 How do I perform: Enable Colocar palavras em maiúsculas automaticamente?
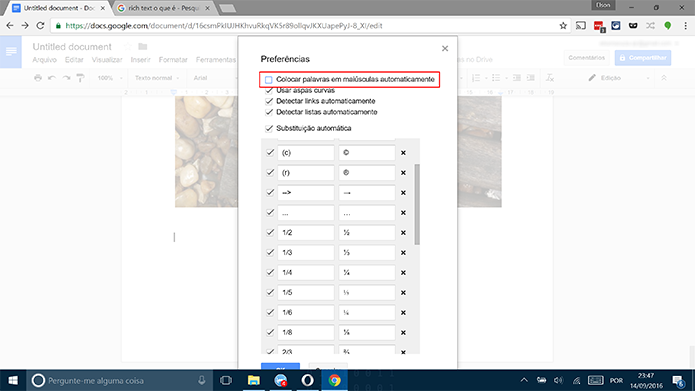(x=269, y=80)
